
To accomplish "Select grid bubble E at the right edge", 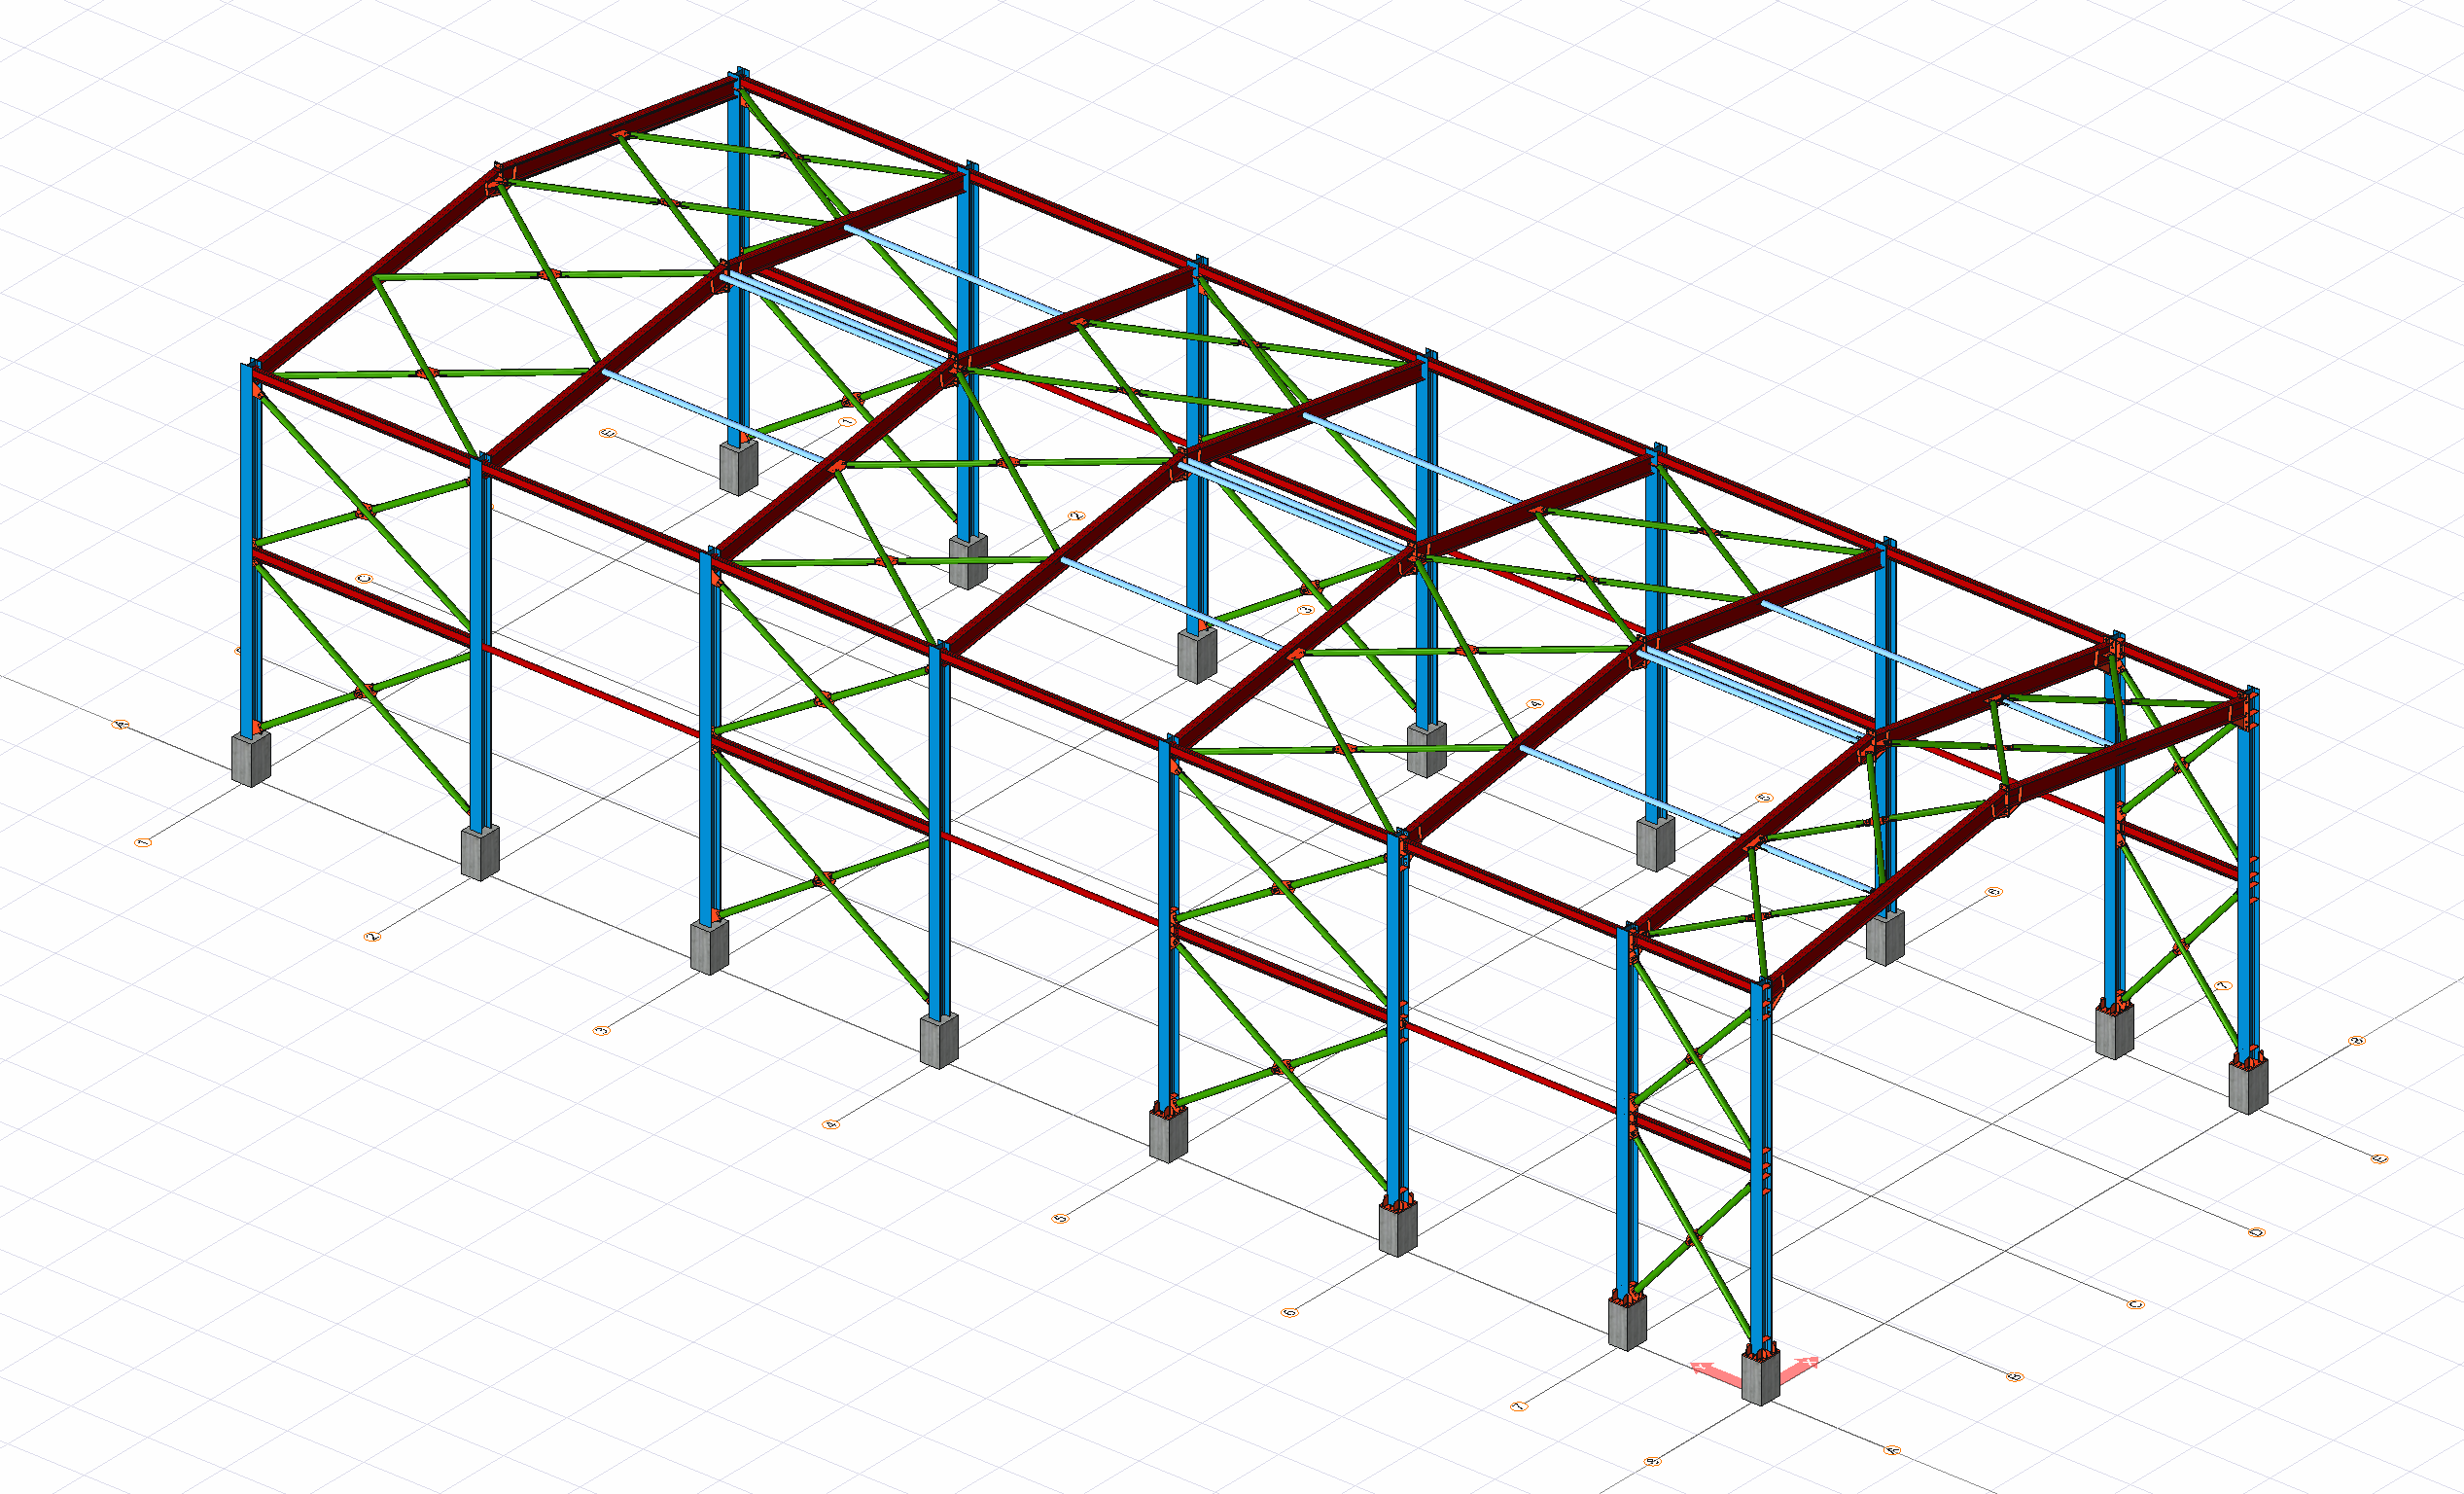I will (2379, 1158).
